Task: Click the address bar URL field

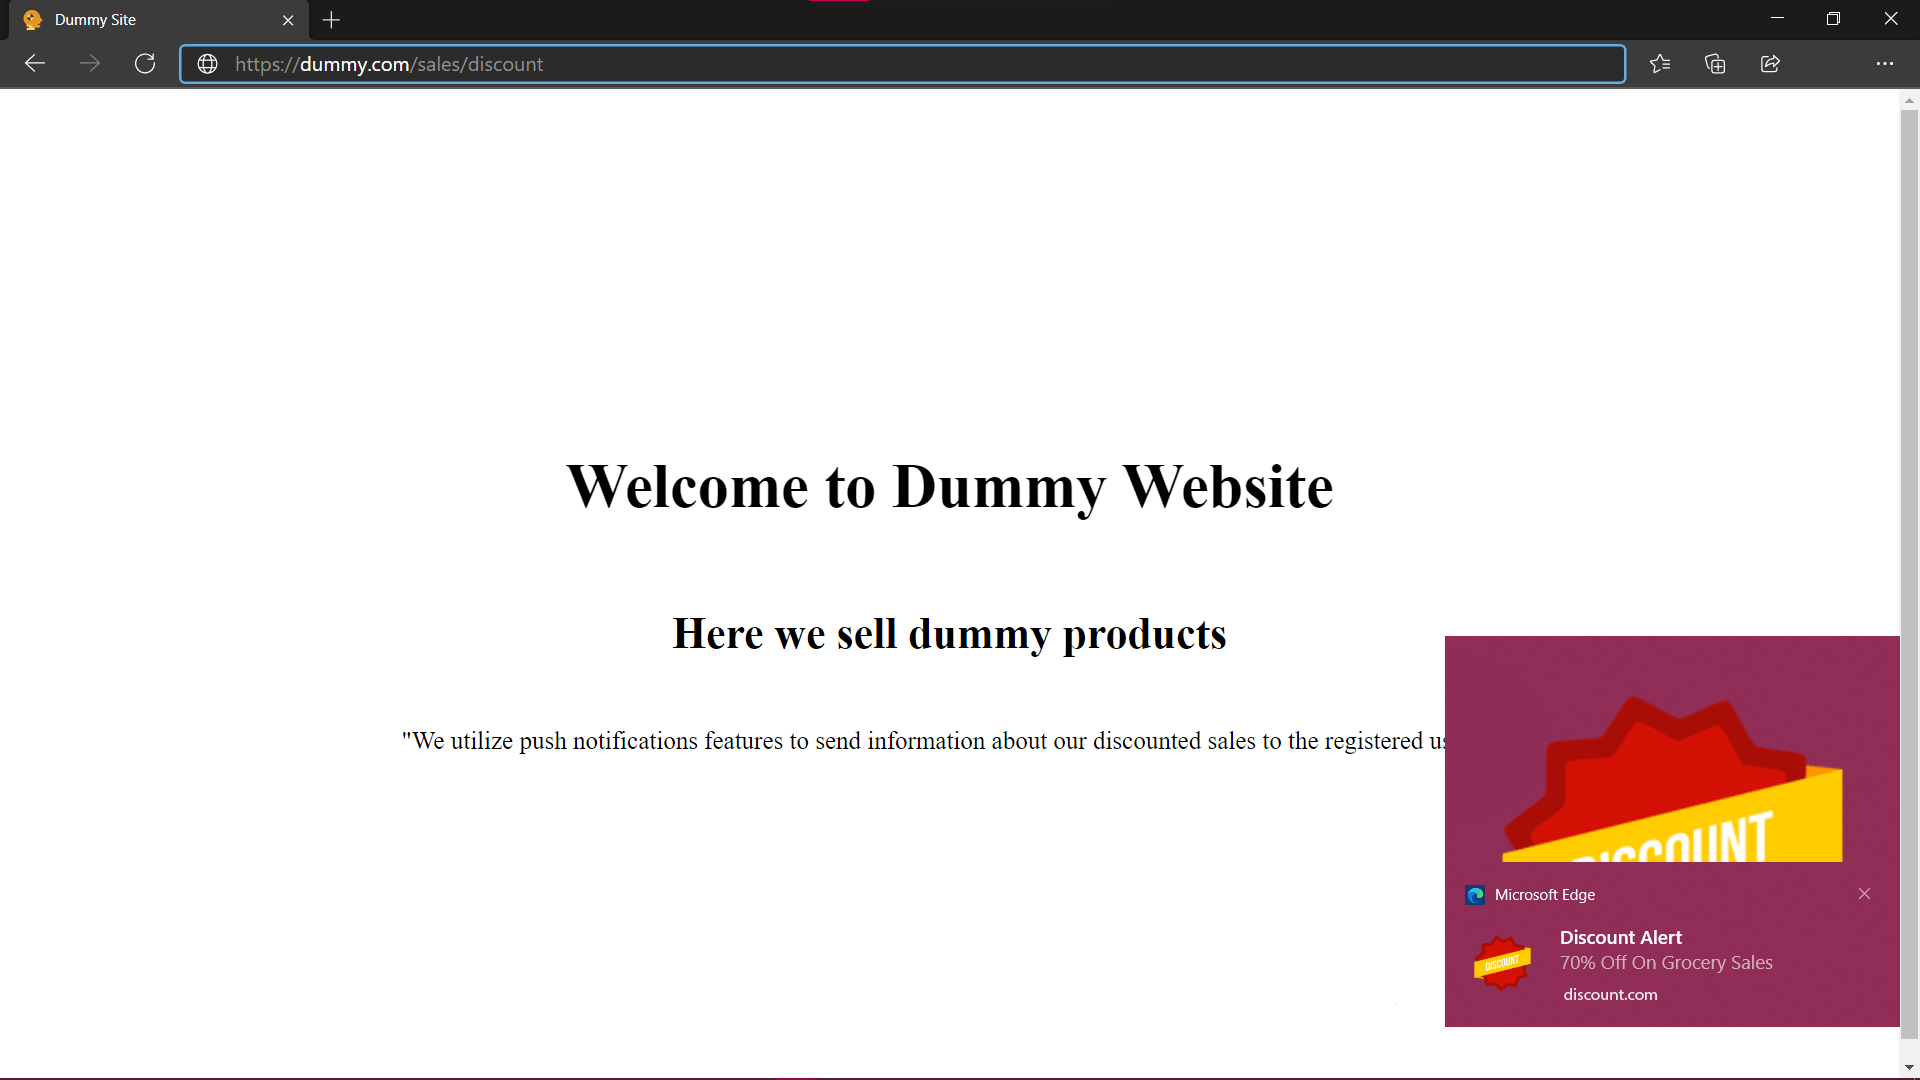Action: pos(900,64)
